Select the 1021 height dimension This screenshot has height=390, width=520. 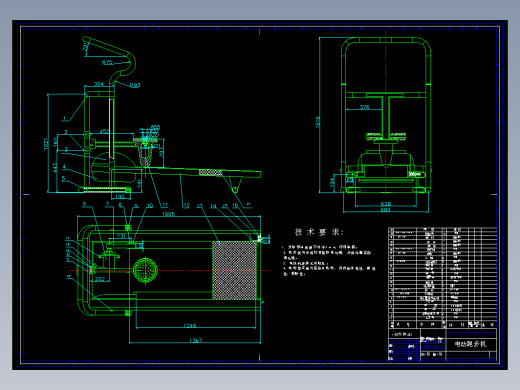pos(46,144)
